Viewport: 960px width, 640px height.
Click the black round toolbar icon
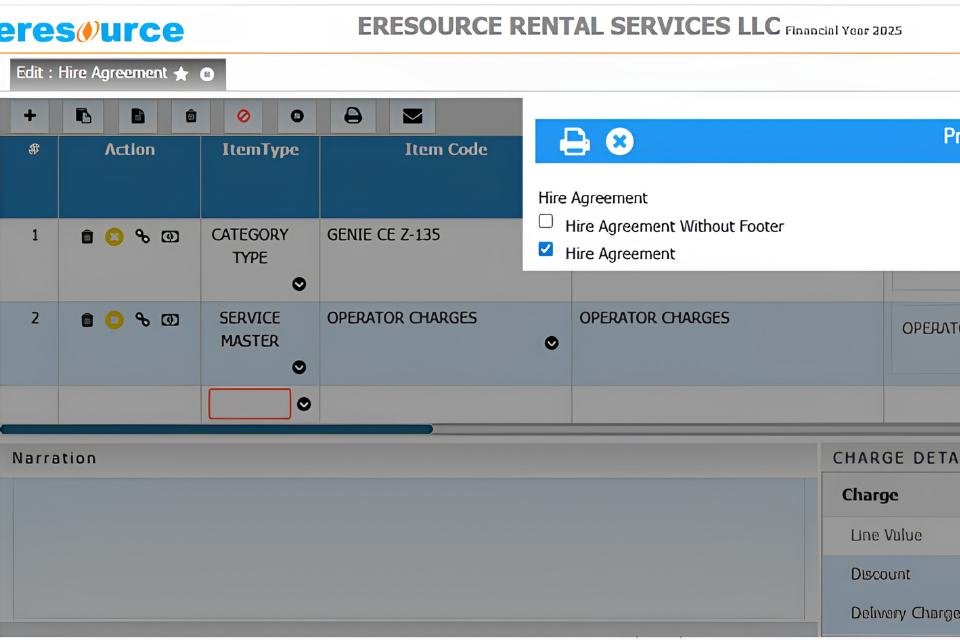(297, 116)
